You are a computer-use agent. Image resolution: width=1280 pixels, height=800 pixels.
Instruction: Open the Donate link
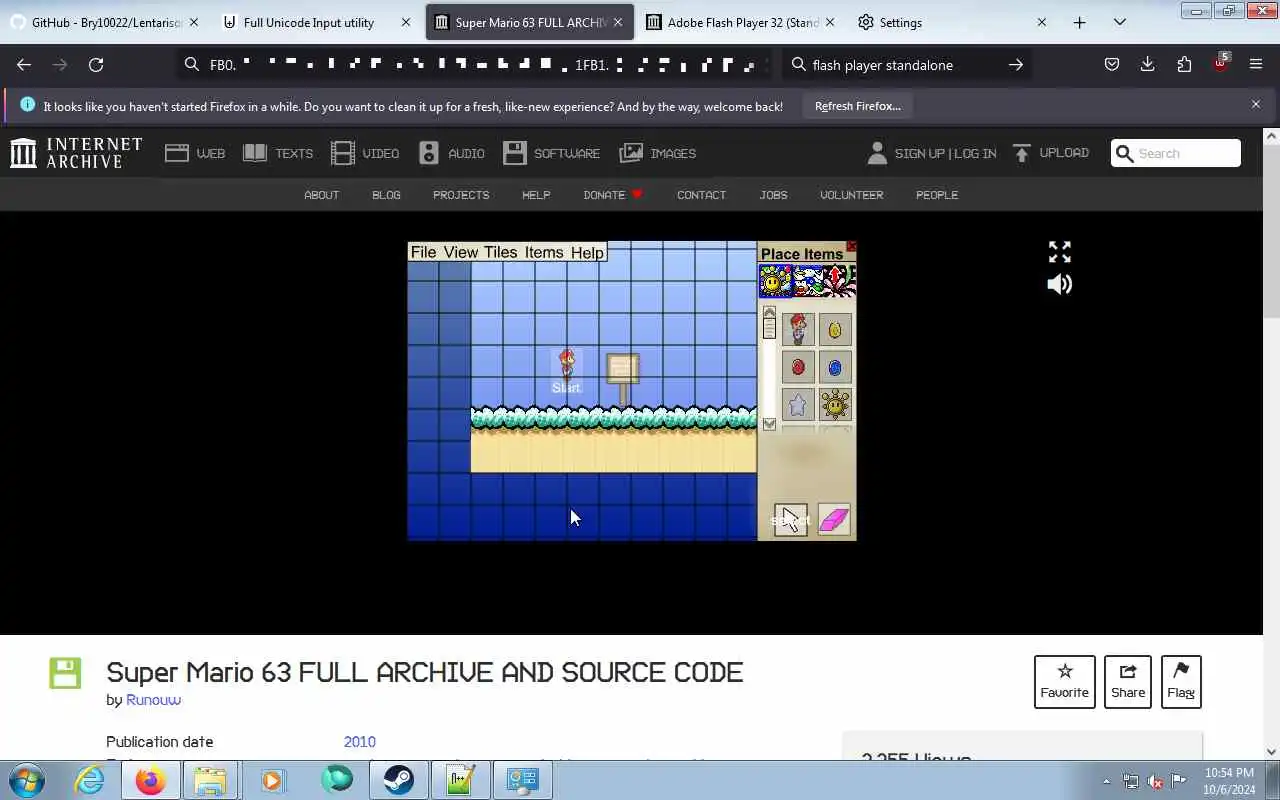613,195
